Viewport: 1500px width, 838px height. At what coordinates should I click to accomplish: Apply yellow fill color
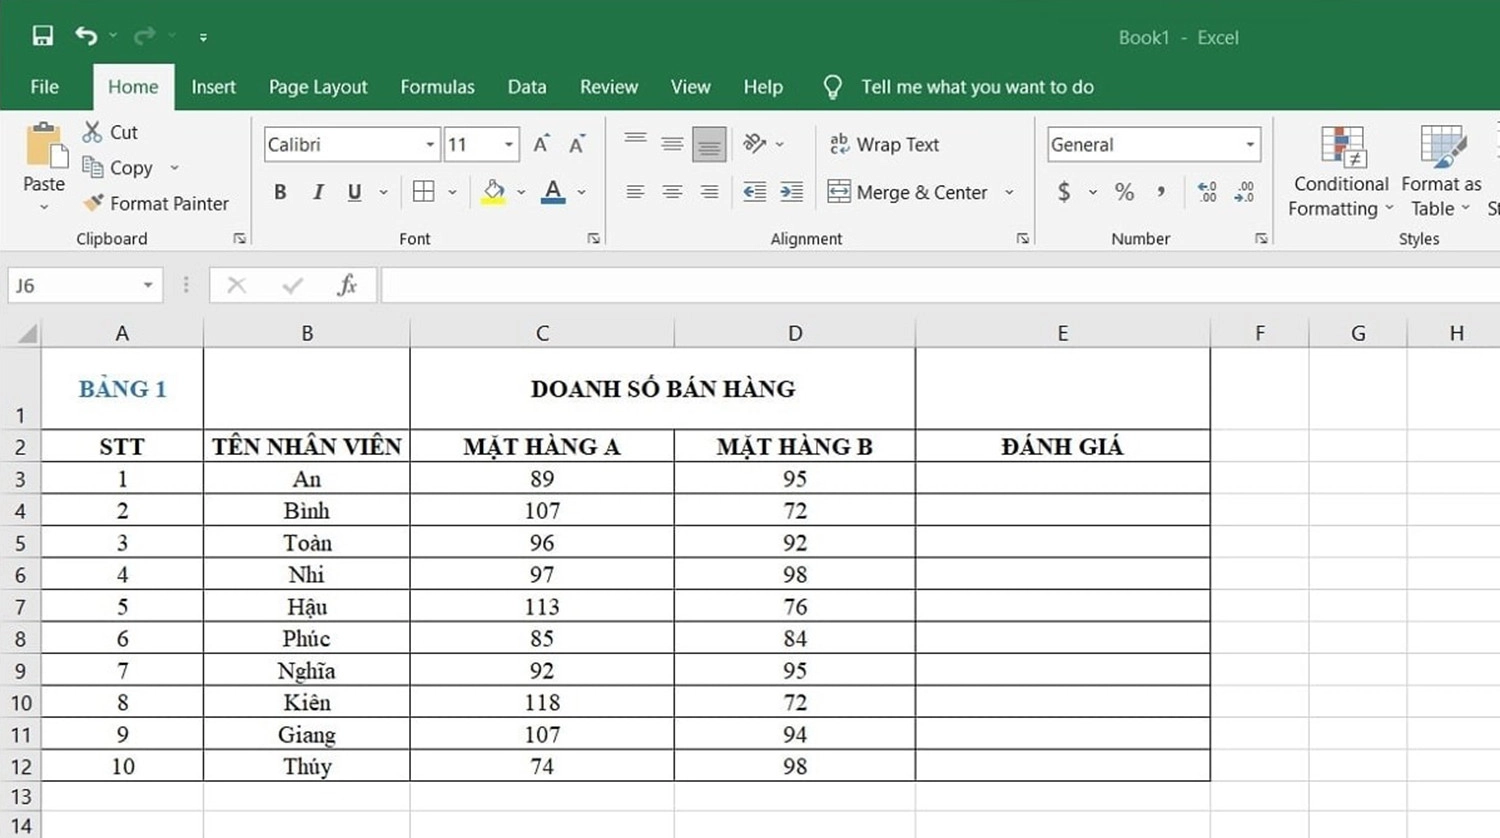coord(493,192)
